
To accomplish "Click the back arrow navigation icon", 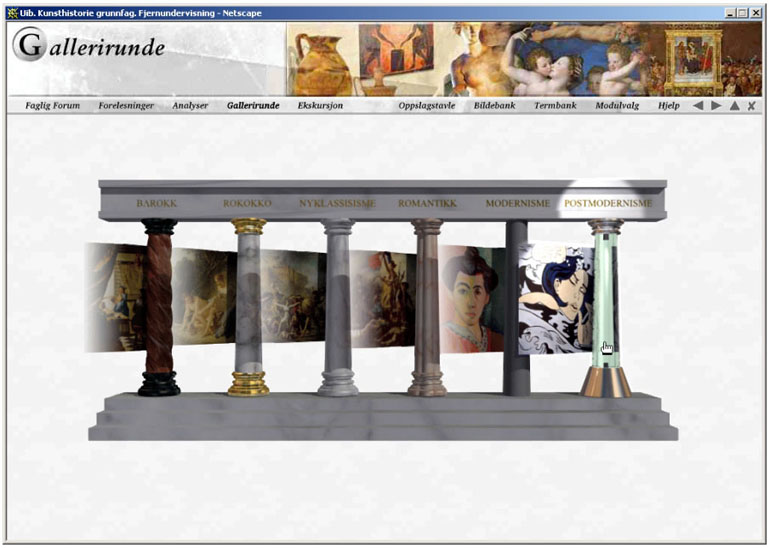I will (698, 105).
